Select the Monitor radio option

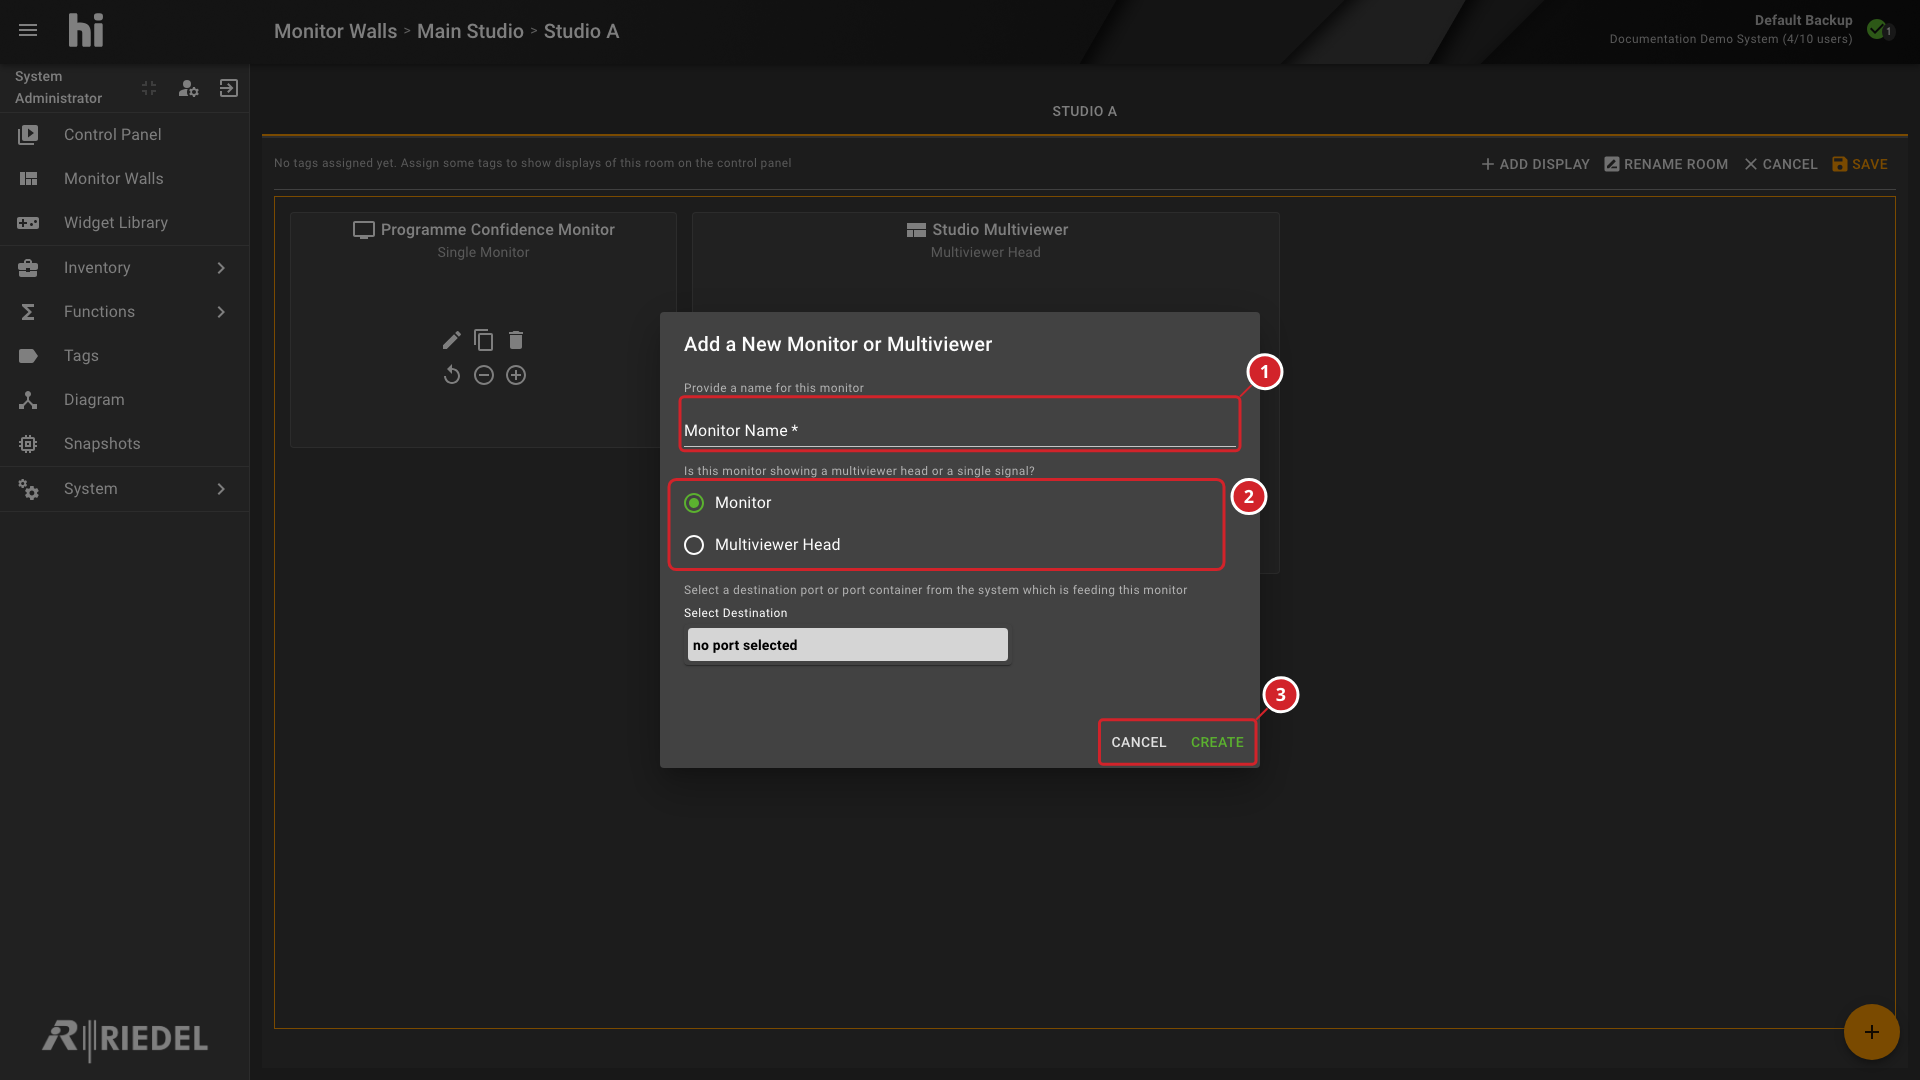coord(694,503)
